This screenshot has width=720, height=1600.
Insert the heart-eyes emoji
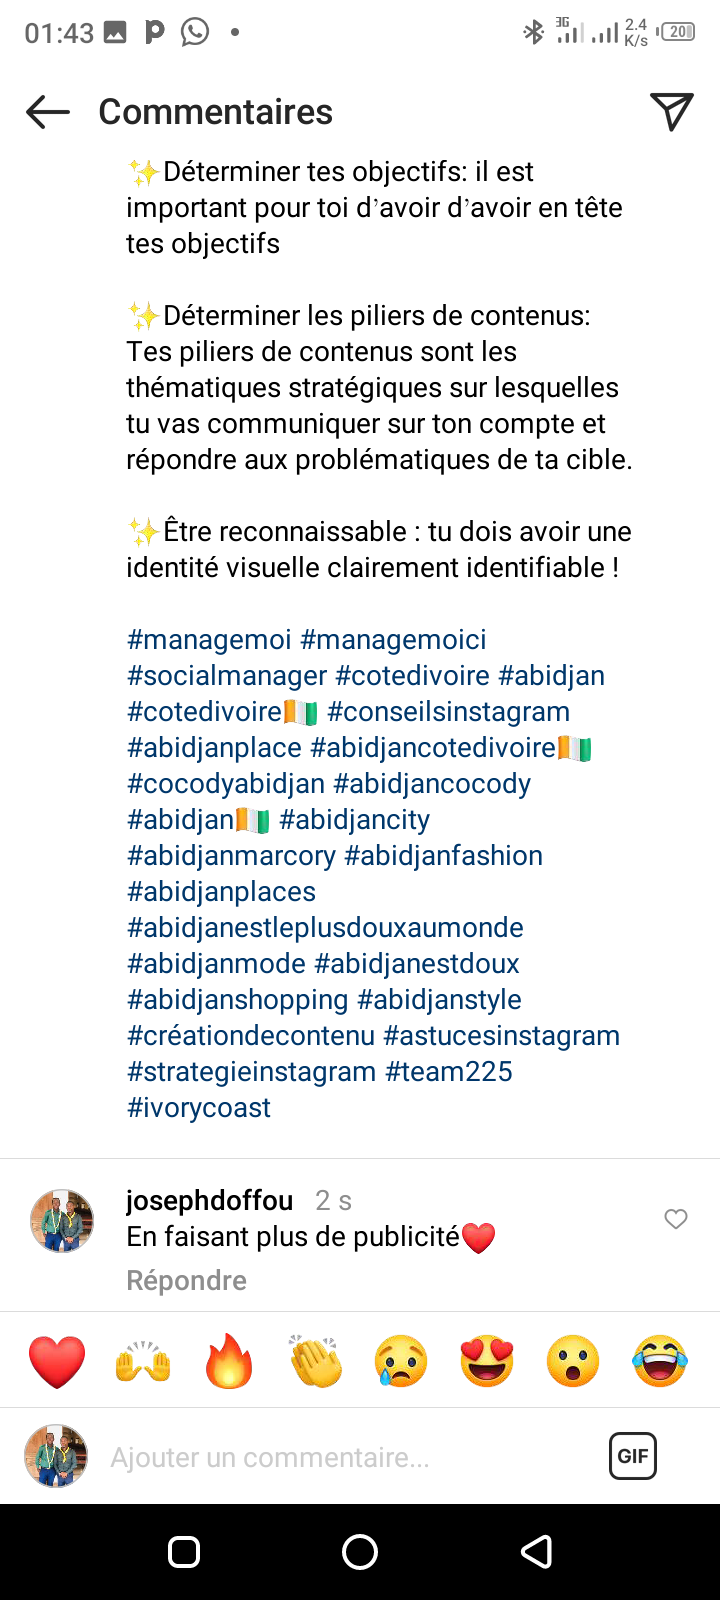[x=487, y=1361]
